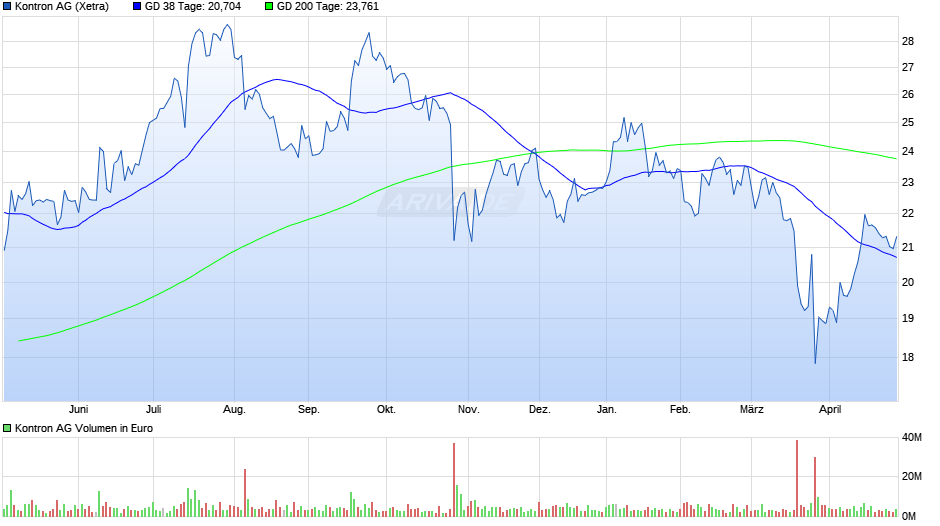Click the 40M volume axis label
This screenshot has width=940, height=526.
tap(912, 438)
